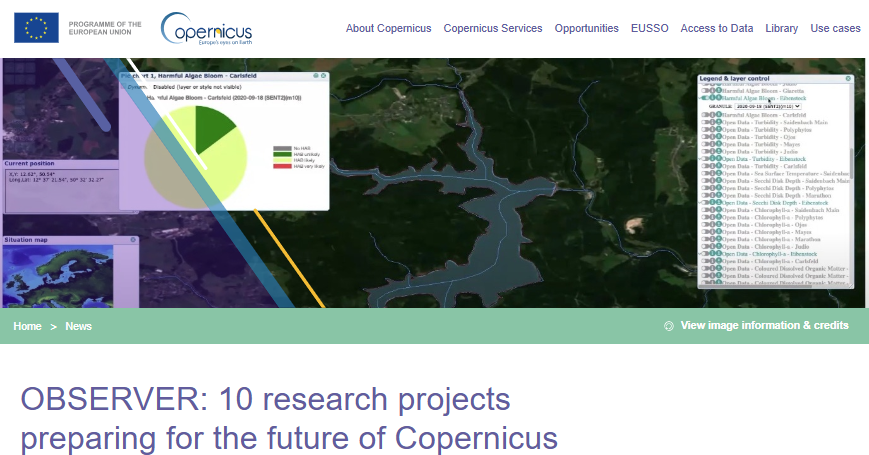Click gray info icon for Secchi Disk Depth - Polyphytos
Screen dimensions: 869x455
(712, 188)
